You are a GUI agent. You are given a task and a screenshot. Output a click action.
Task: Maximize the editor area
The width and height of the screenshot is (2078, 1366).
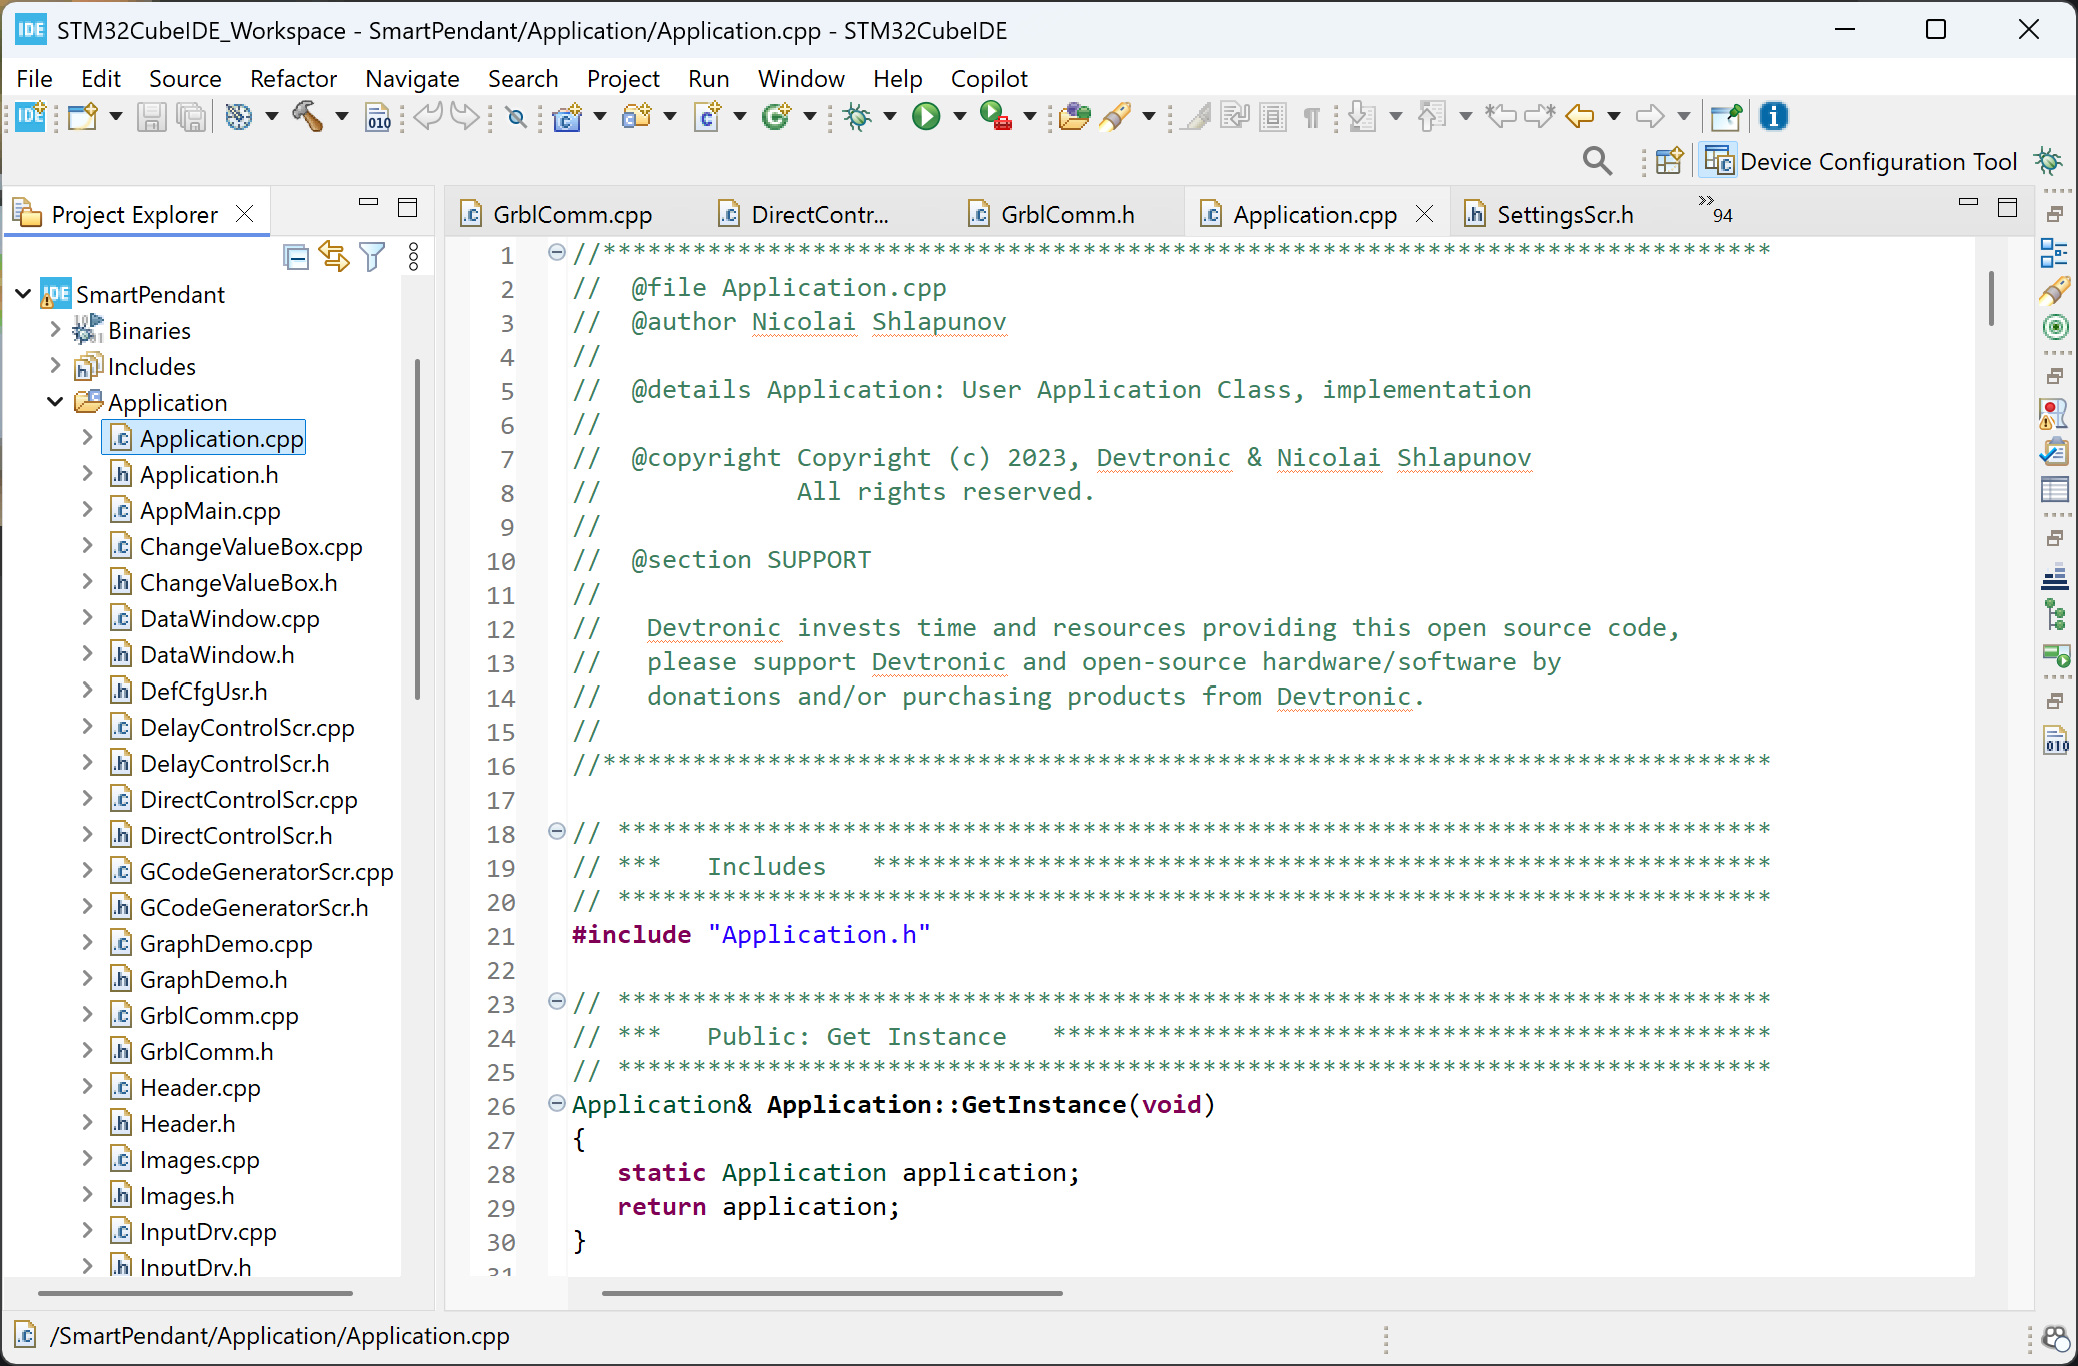click(2007, 207)
